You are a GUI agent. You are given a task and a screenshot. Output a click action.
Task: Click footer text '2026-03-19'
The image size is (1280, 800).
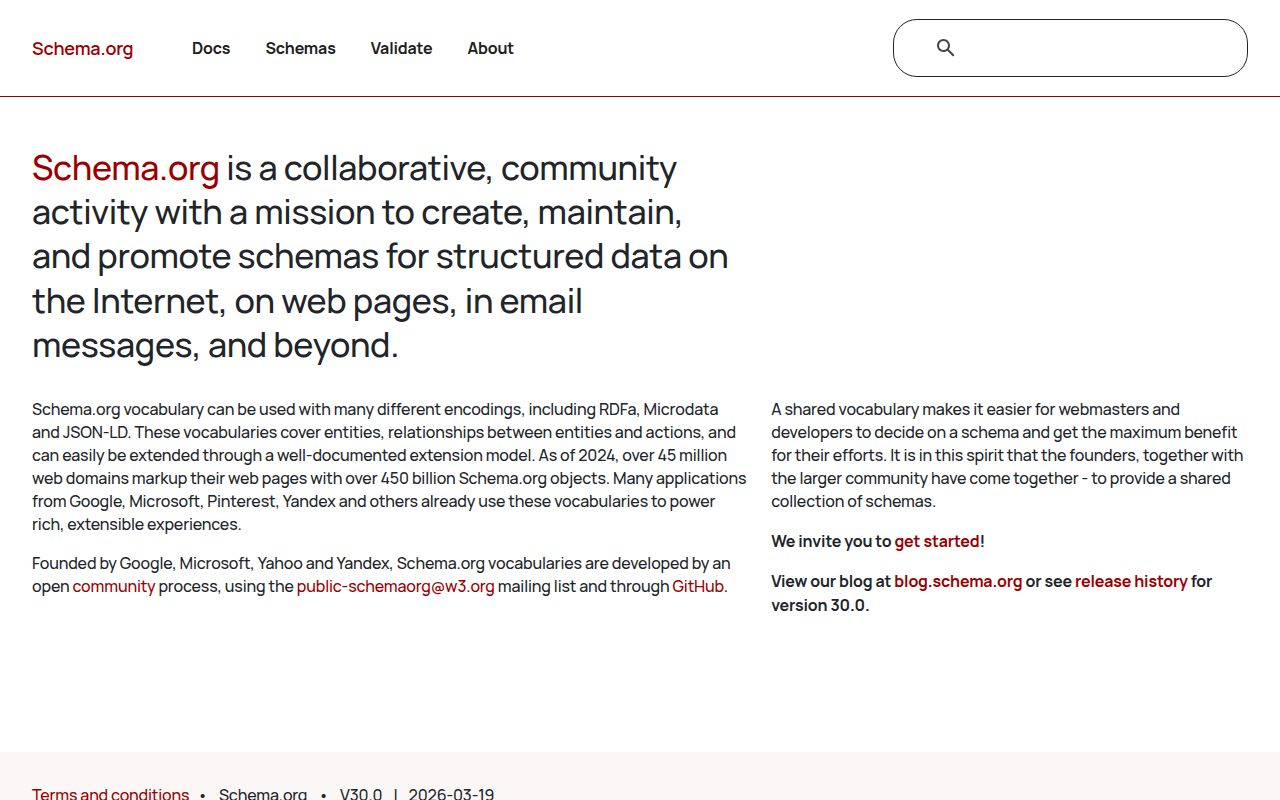[x=451, y=794]
